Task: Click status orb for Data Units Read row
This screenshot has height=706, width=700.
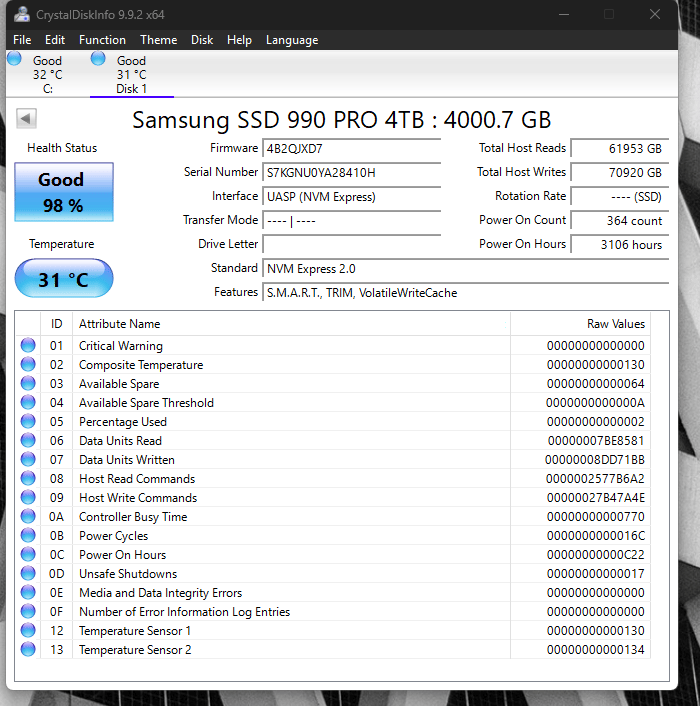Action: [x=28, y=440]
